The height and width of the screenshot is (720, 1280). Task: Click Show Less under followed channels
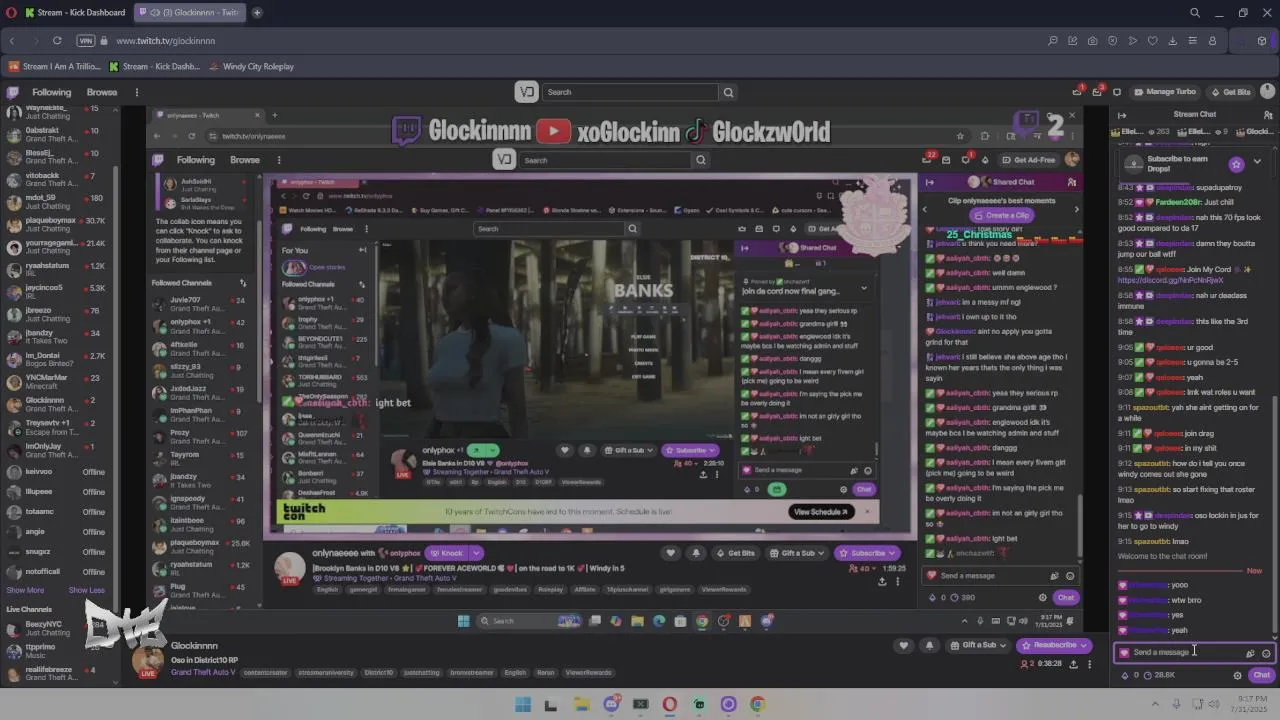pyautogui.click(x=86, y=590)
